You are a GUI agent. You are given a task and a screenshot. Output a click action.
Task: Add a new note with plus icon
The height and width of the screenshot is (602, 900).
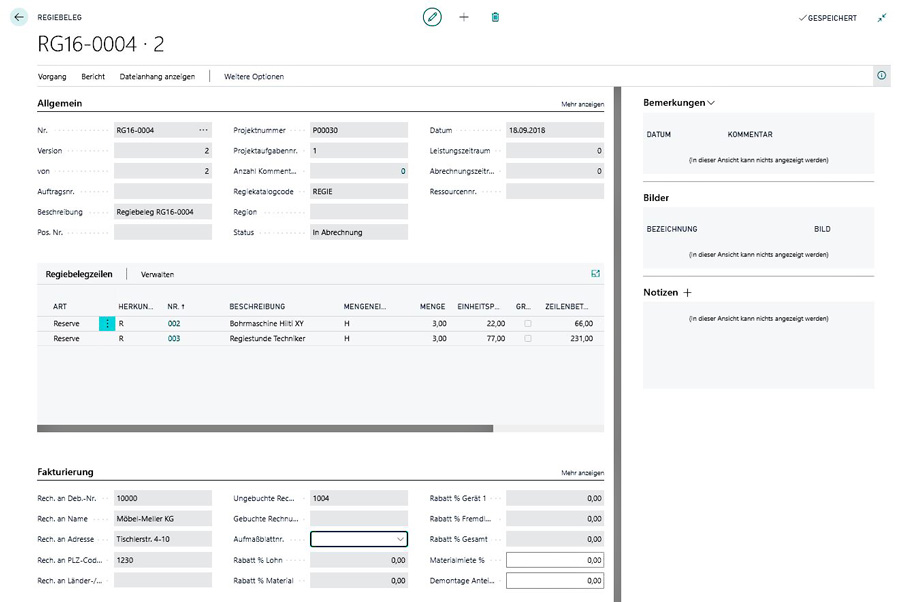pos(688,293)
